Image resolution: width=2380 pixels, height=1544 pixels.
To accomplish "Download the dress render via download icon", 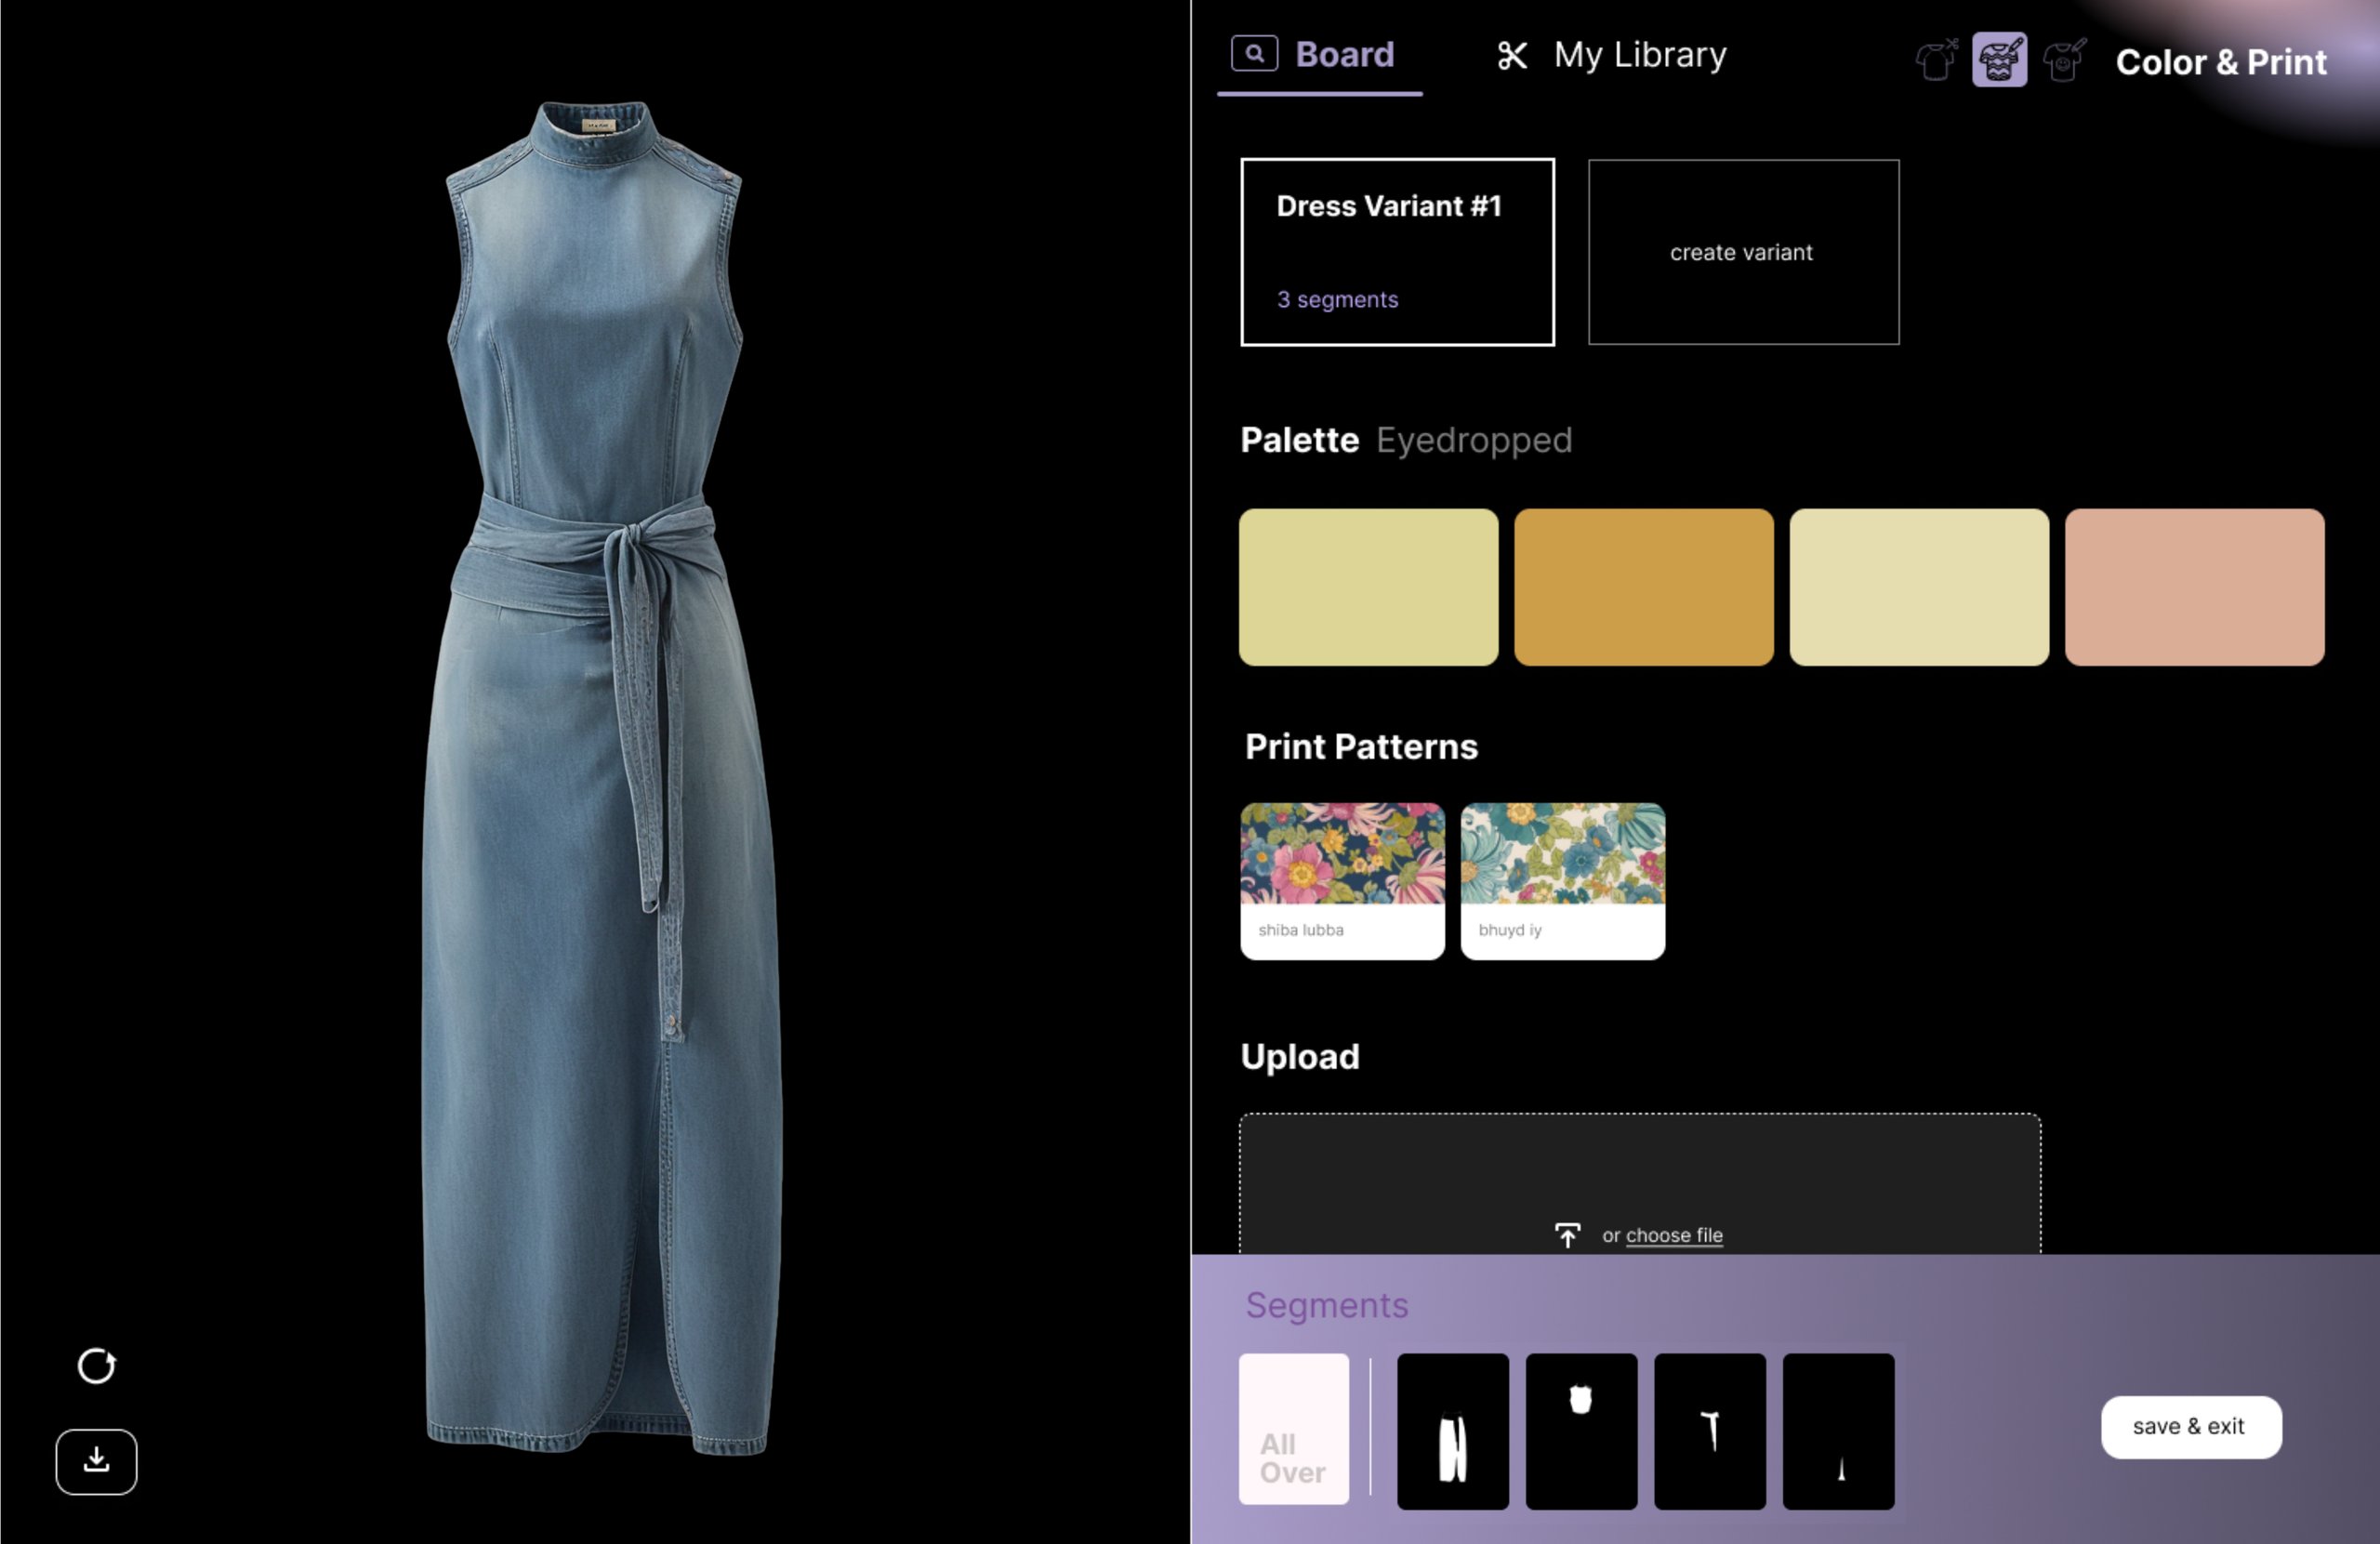I will click(x=96, y=1461).
